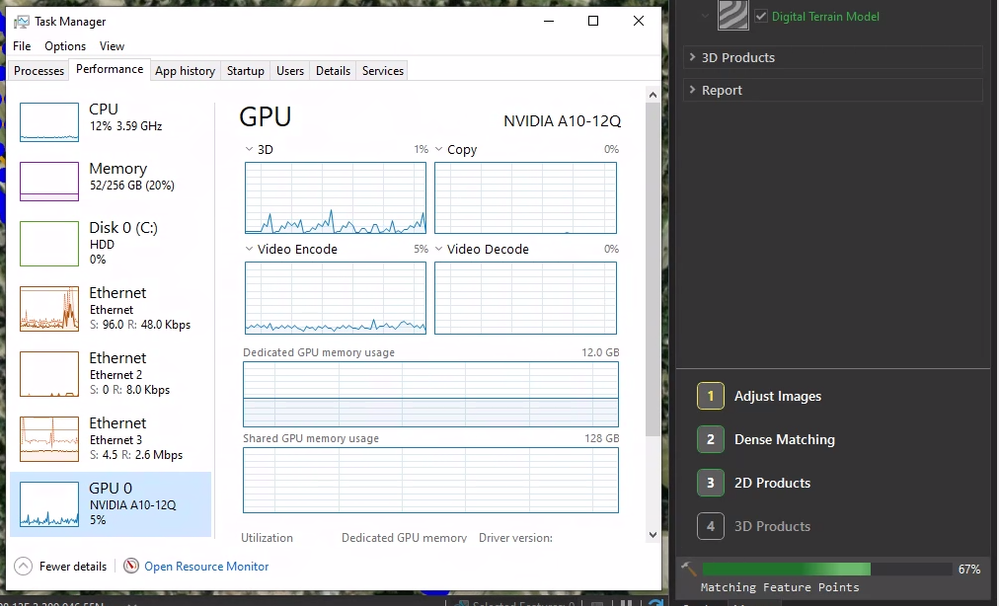
Task: Open the Options menu in Task Manager
Action: tap(65, 46)
